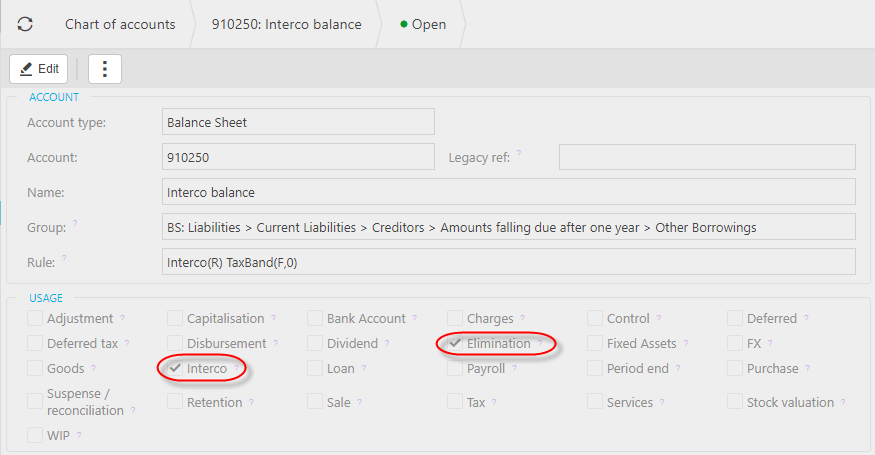
Task: Click help icon next to Legacy ref
Action: 519,155
